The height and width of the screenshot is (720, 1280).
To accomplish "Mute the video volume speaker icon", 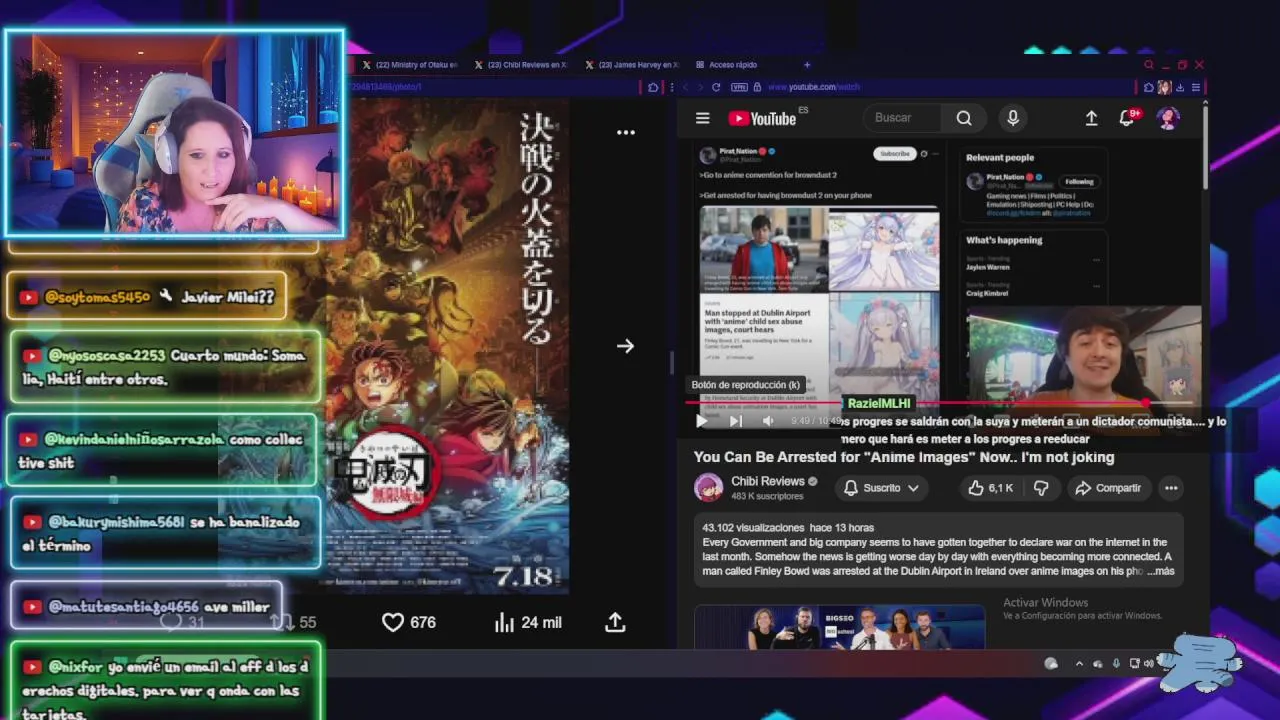I will (768, 421).
